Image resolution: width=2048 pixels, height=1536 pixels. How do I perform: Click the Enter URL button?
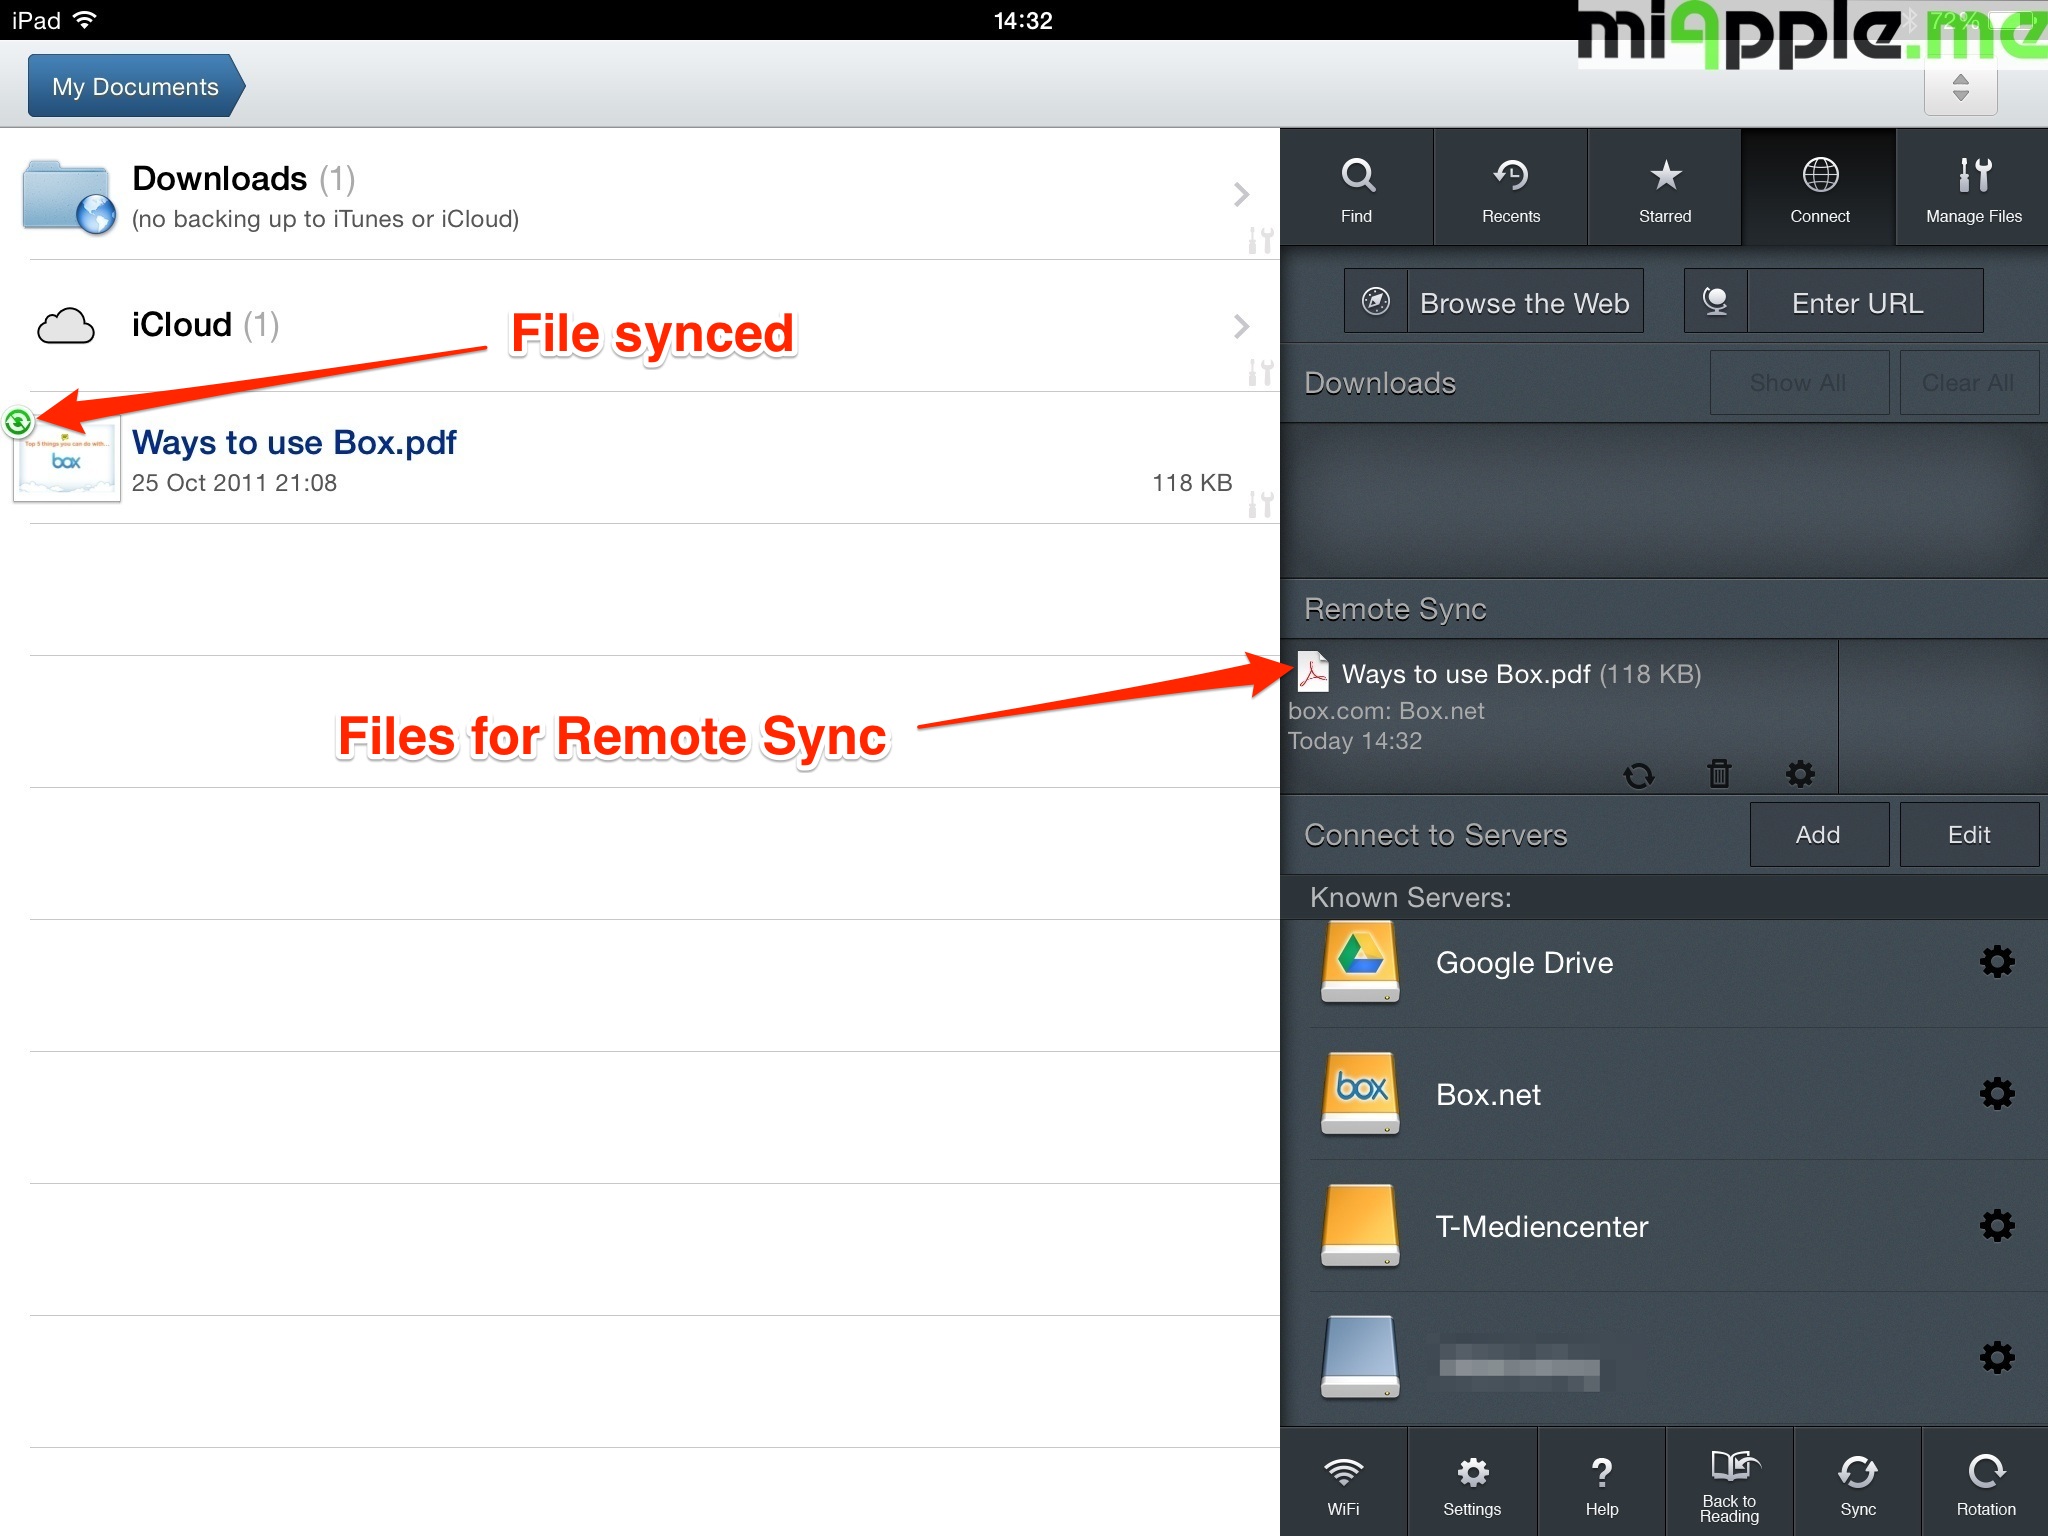coord(1833,302)
